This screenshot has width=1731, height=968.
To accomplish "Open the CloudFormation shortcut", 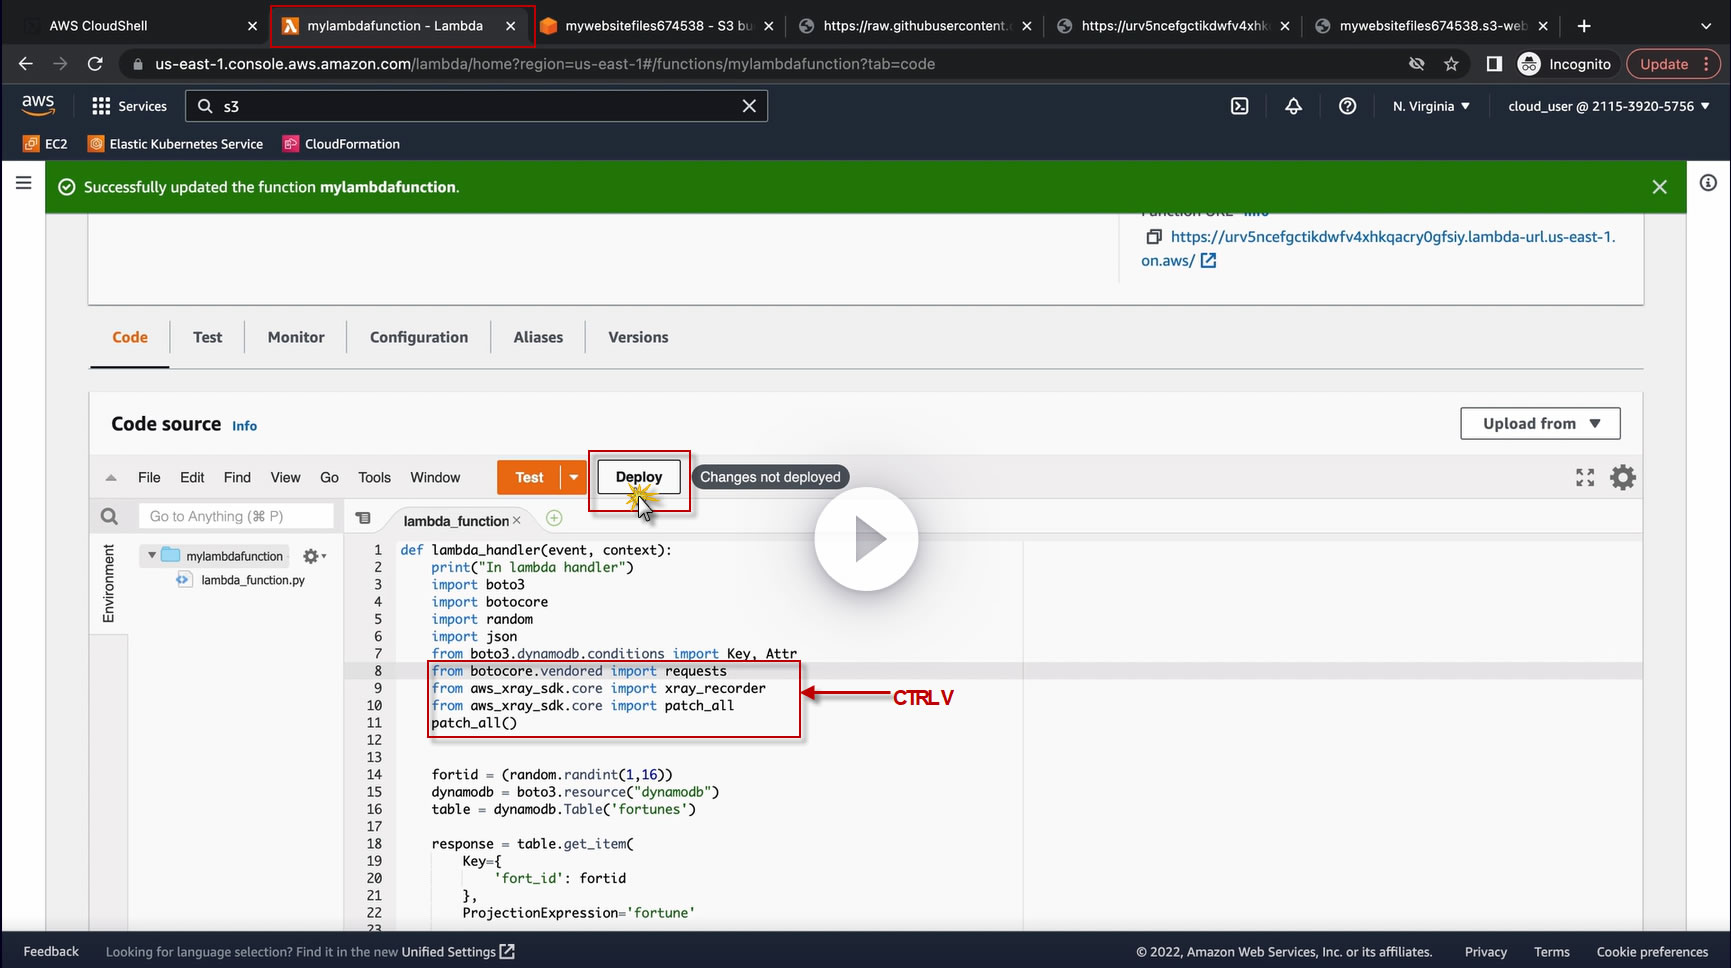I will point(342,144).
